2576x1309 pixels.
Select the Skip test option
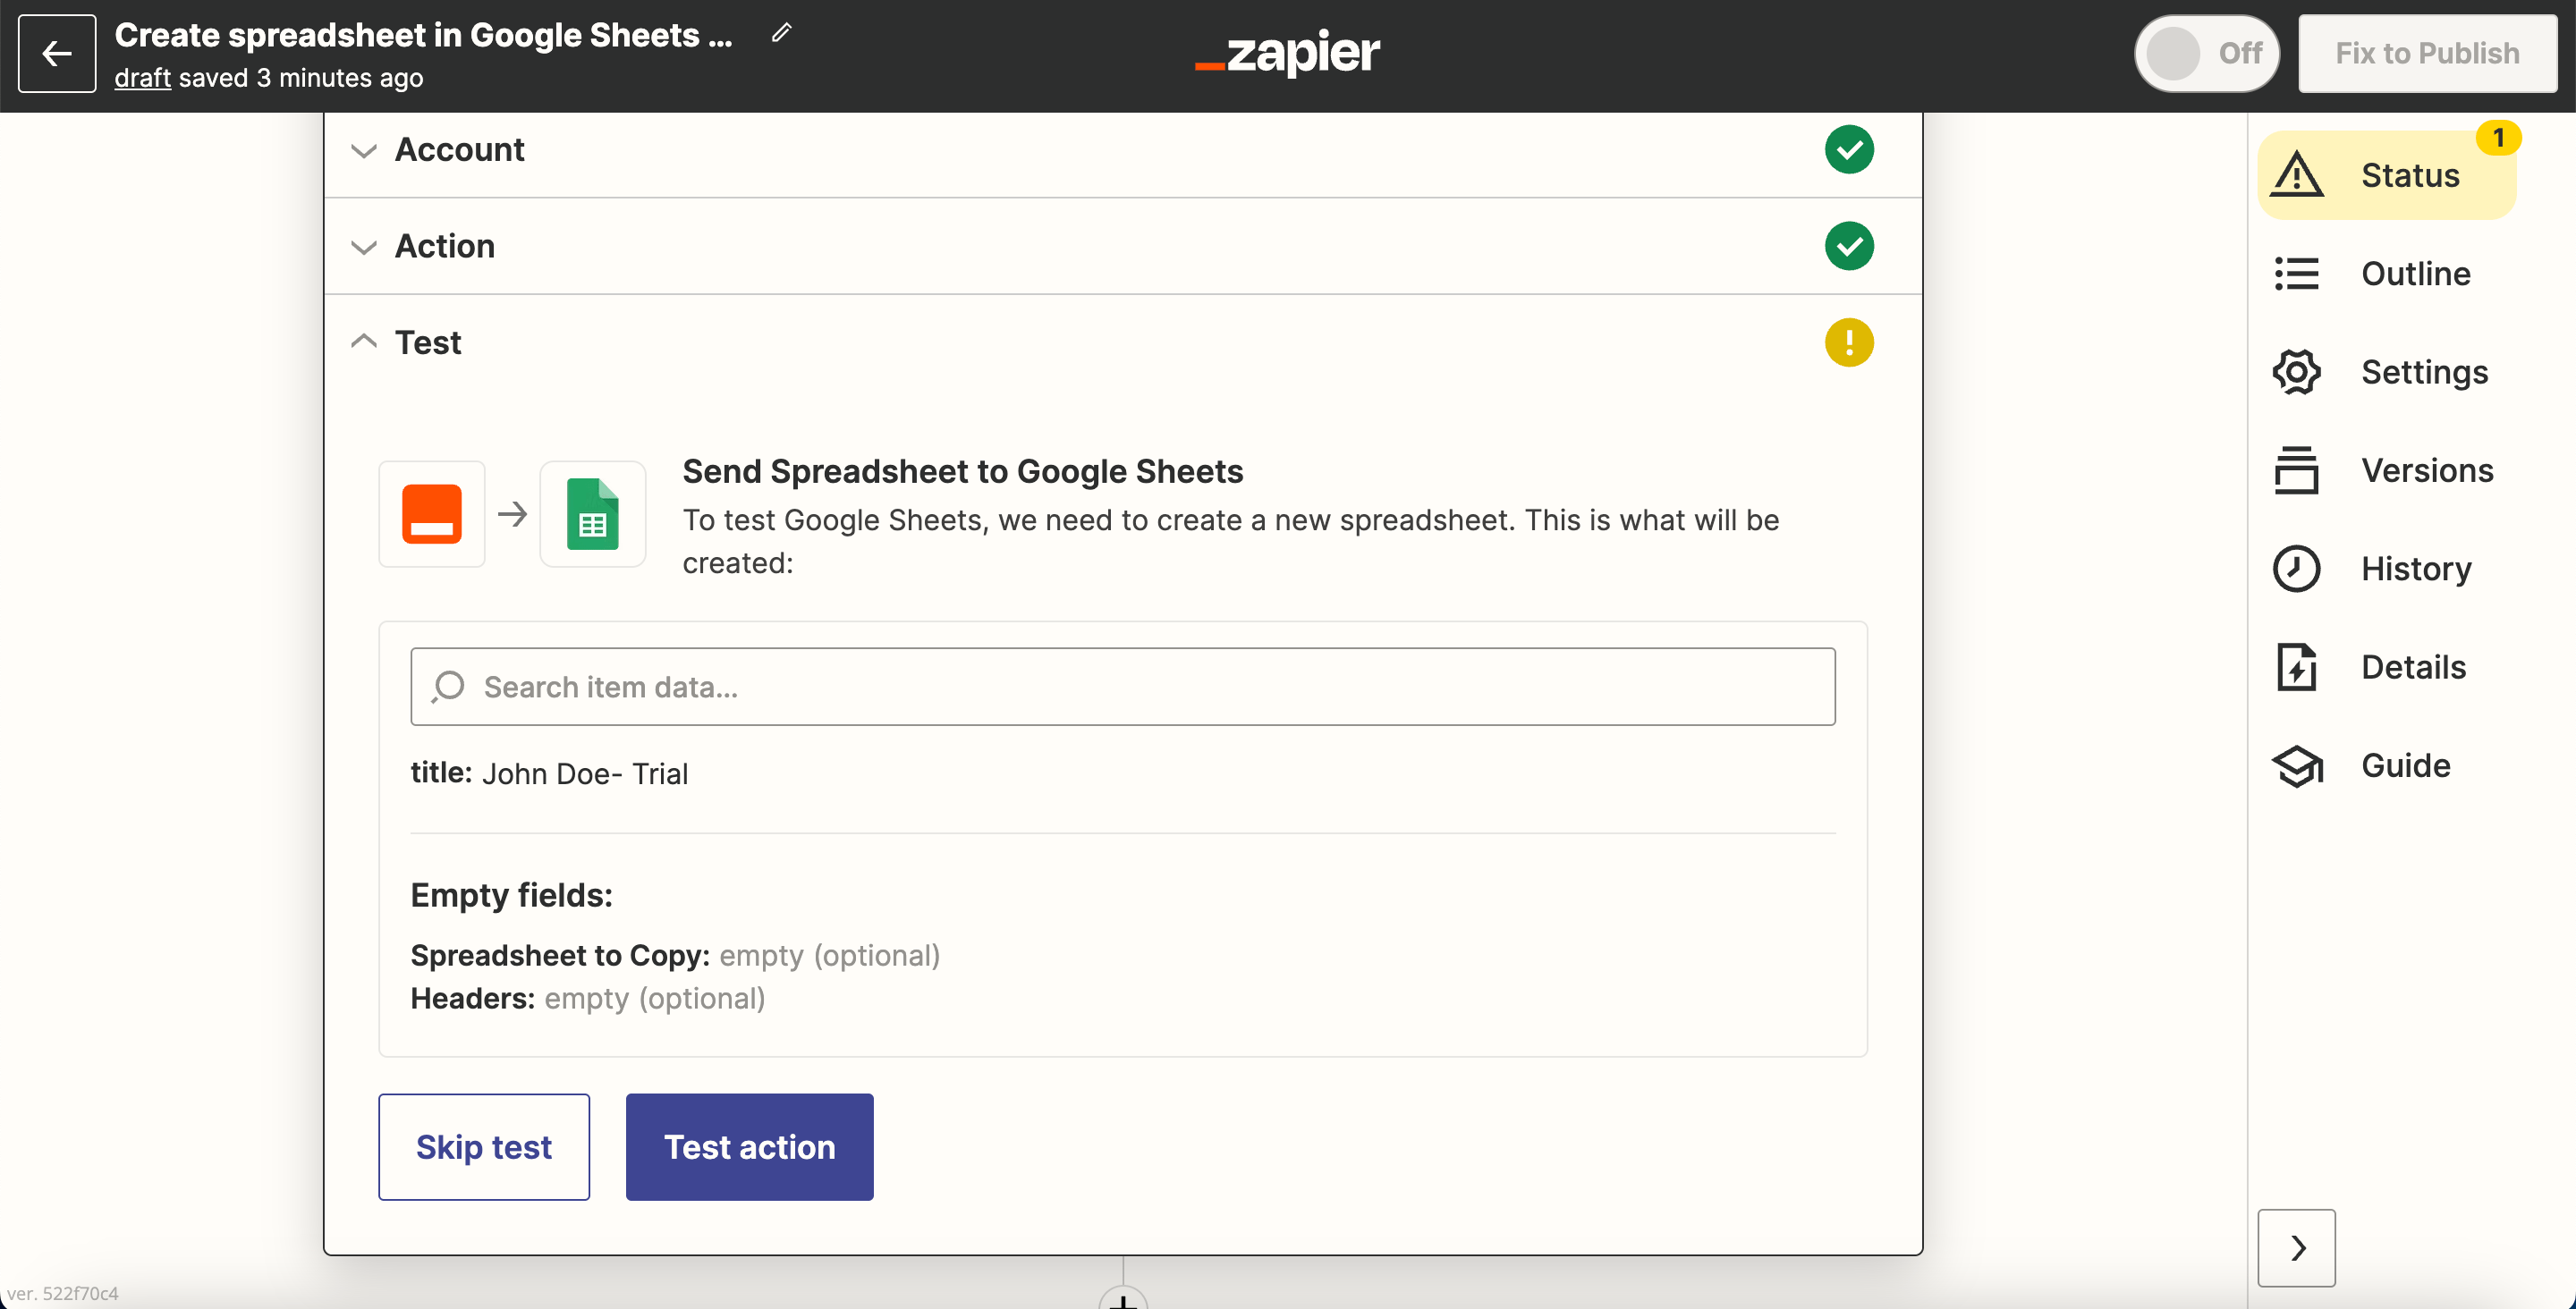(x=484, y=1147)
